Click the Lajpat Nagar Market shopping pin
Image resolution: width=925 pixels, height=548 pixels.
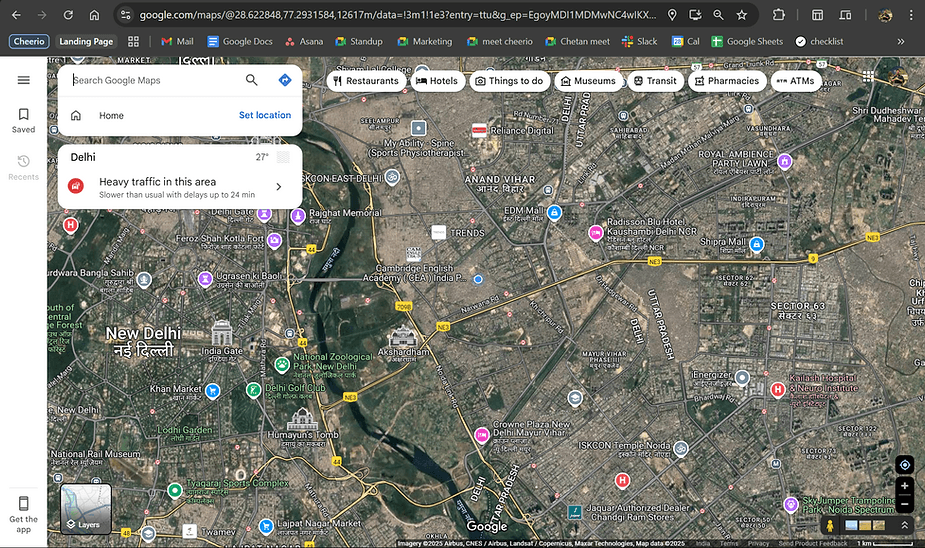pyautogui.click(x=266, y=525)
